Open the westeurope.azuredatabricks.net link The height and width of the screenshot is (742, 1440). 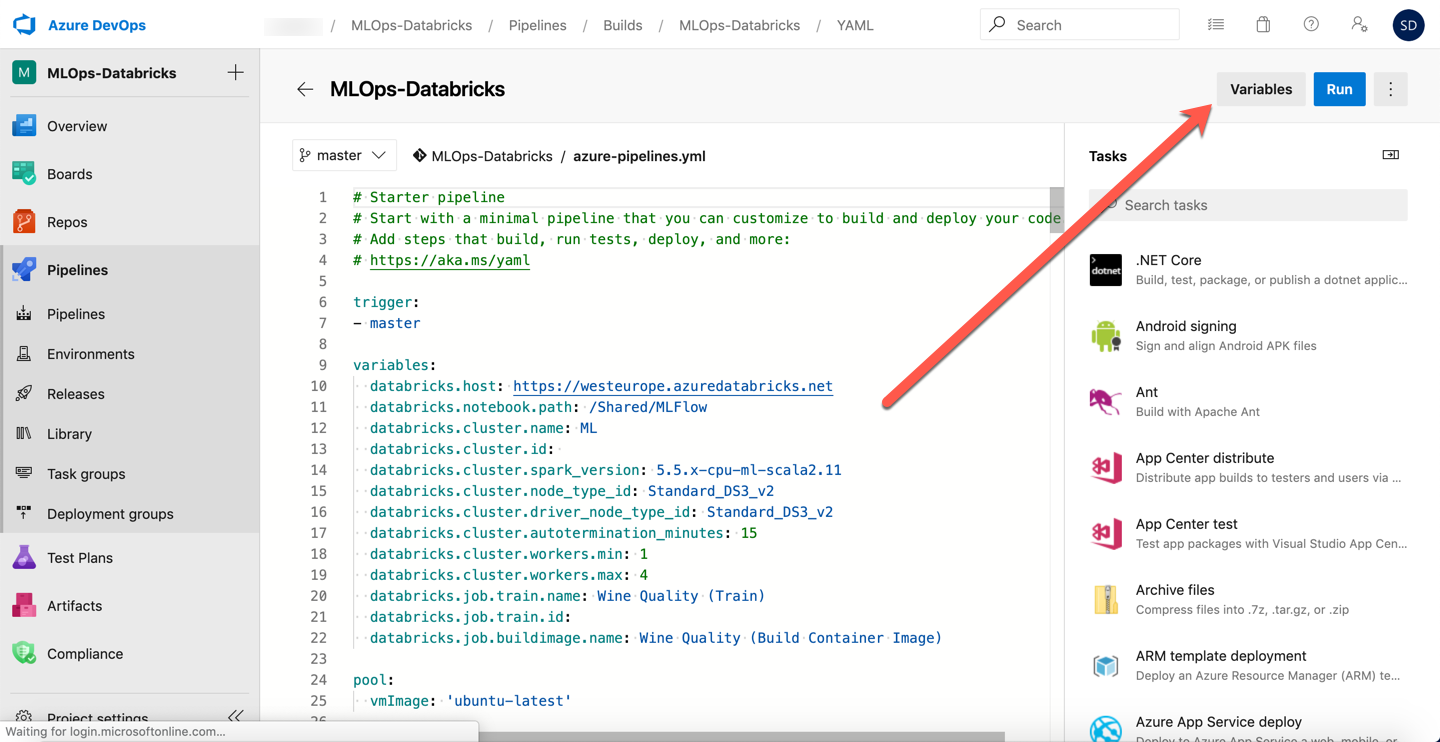[x=673, y=386]
